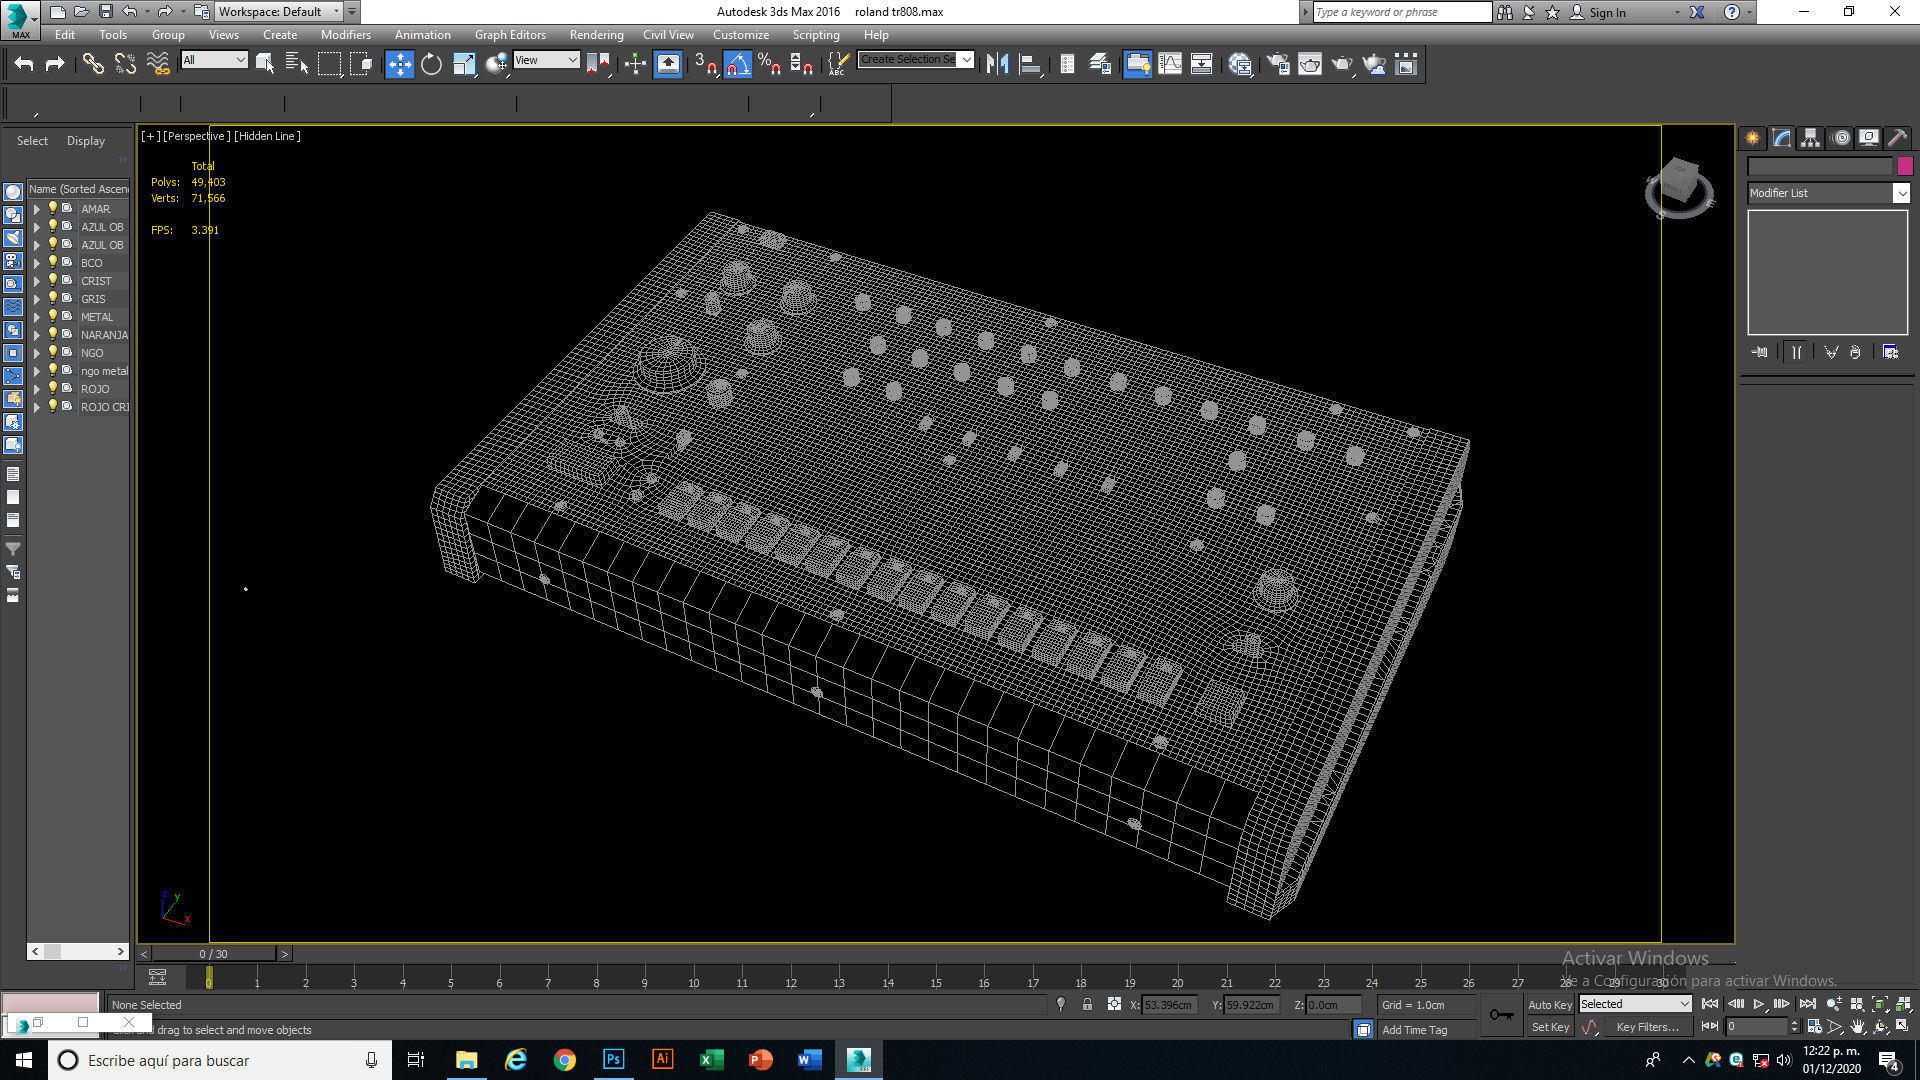Screen dimensions: 1920x1080
Task: Switch to the Utilities hammer panel tab
Action: coord(1897,138)
